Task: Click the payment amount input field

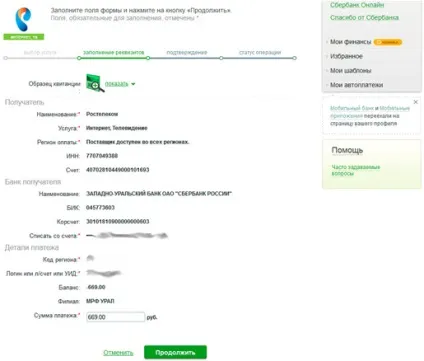Action: pos(115,317)
